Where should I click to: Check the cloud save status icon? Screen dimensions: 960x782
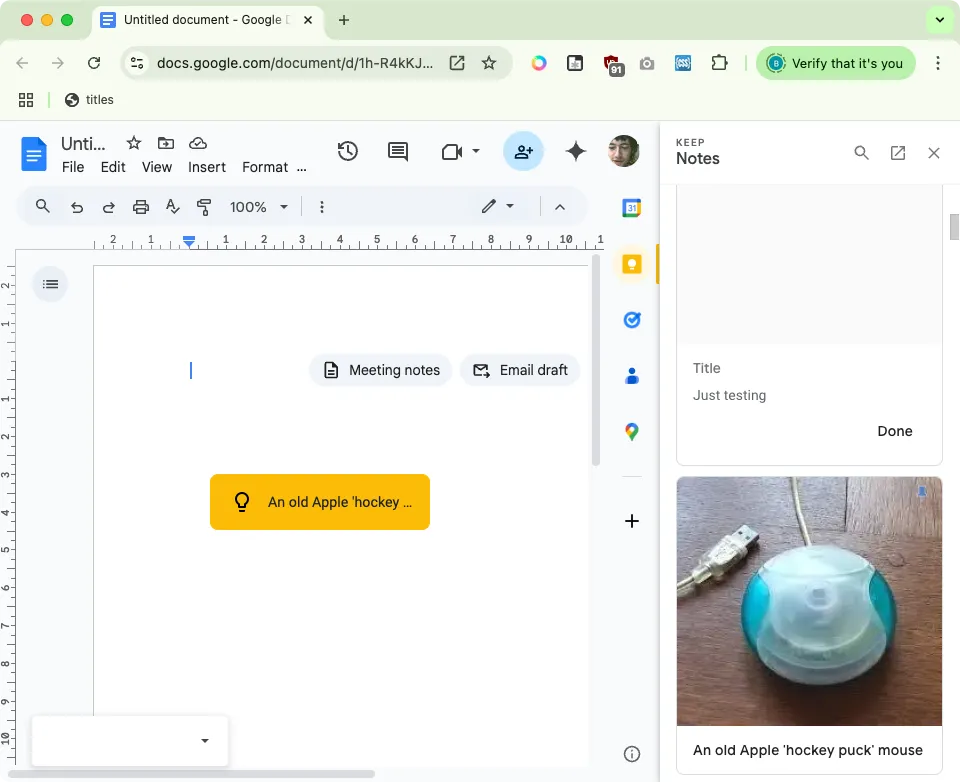pyautogui.click(x=198, y=143)
